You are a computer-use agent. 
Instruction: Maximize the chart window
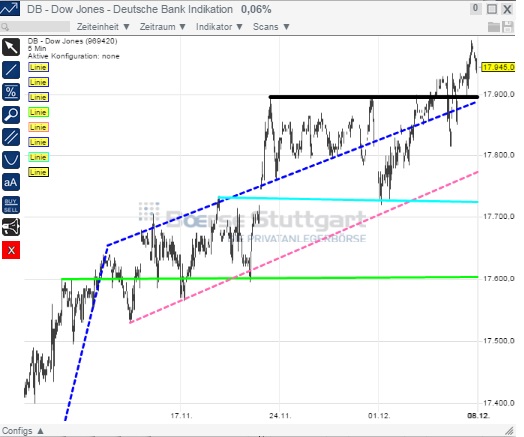[x=492, y=9]
